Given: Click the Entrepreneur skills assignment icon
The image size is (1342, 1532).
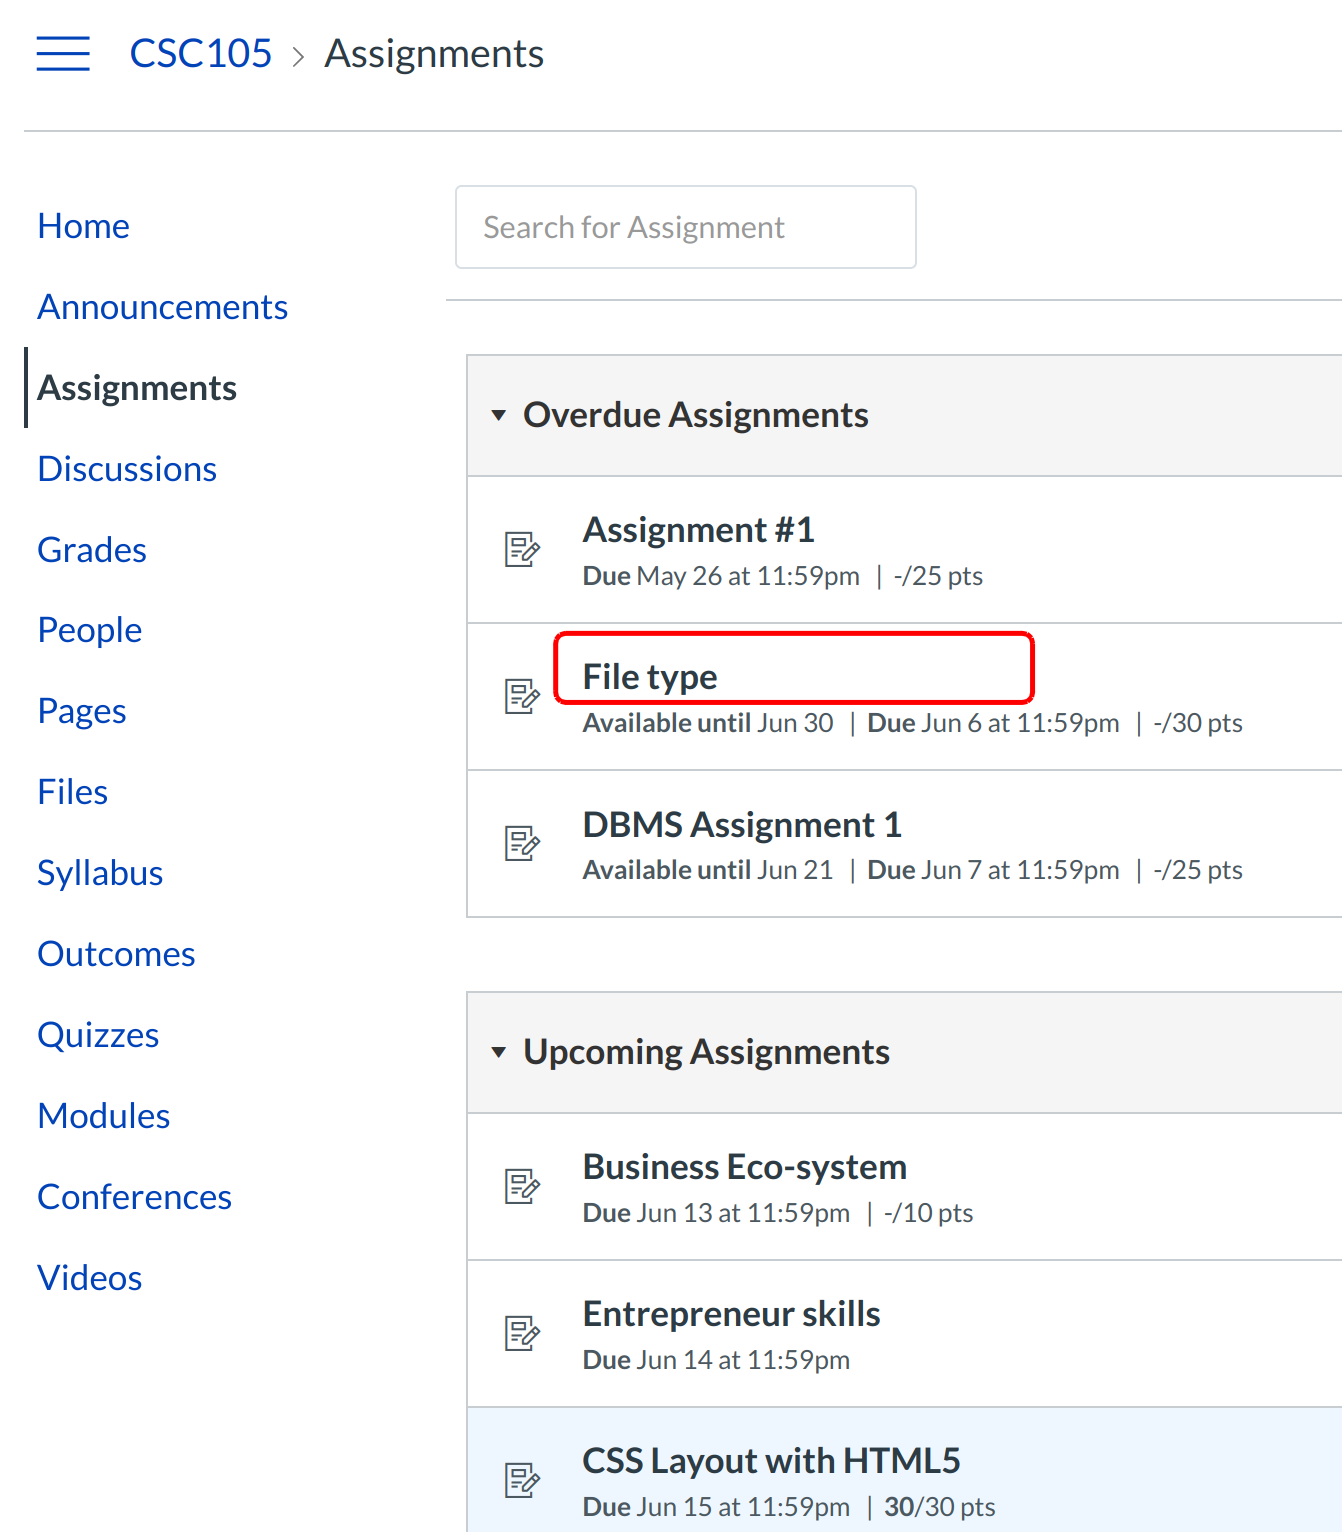Looking at the screenshot, I should point(521,1333).
